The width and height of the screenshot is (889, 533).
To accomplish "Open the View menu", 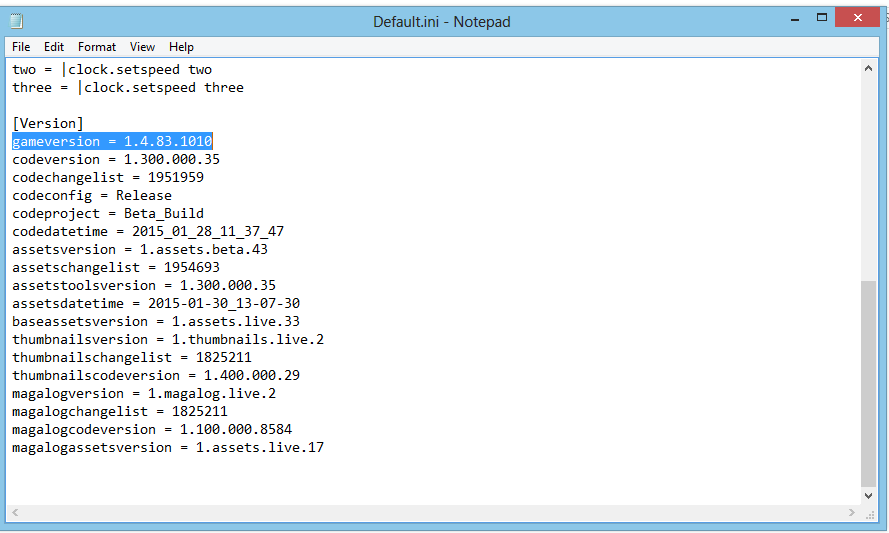I will tap(142, 47).
